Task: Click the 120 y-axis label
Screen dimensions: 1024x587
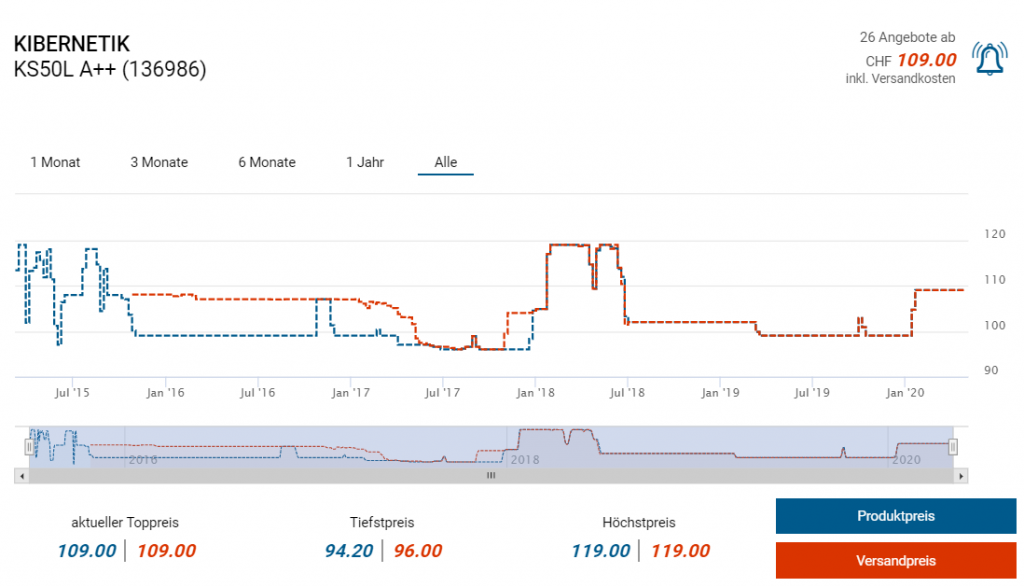Action: point(994,234)
